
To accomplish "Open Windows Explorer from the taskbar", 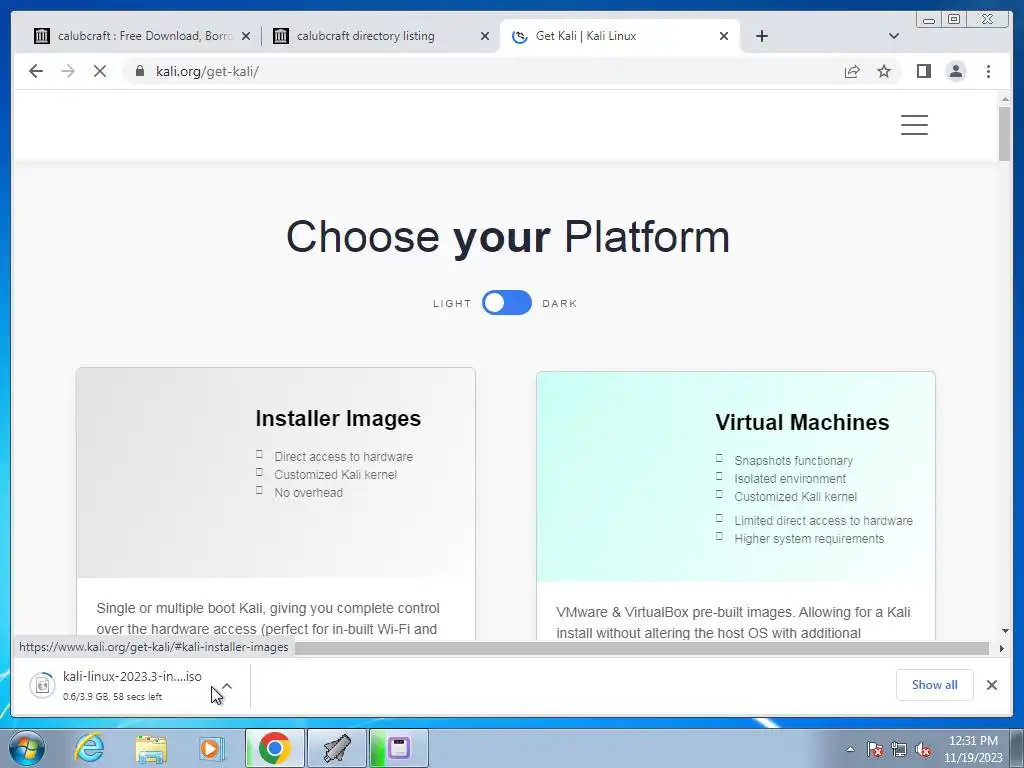I will 151,748.
